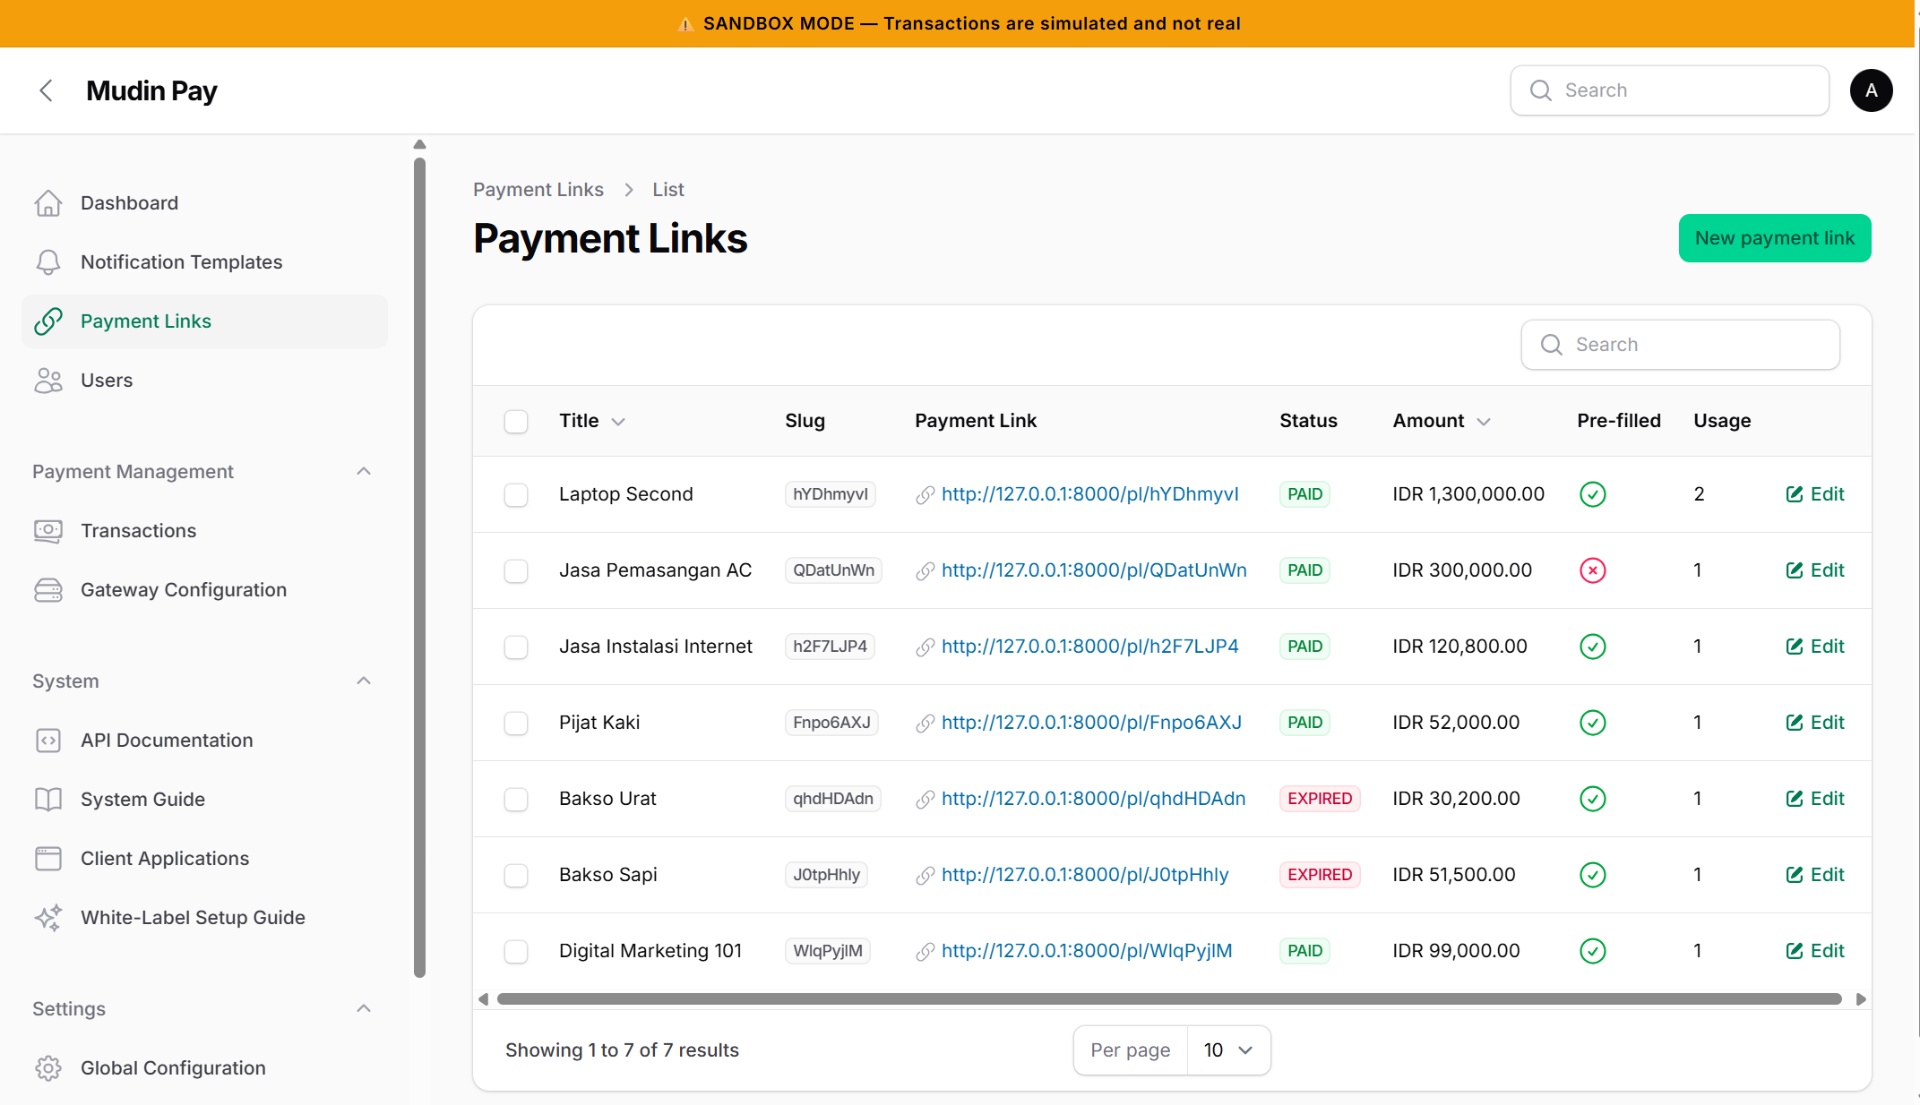The height and width of the screenshot is (1105, 1920).
Task: Click the EXPIRED status badge for Bakso Urat
Action: (x=1319, y=798)
